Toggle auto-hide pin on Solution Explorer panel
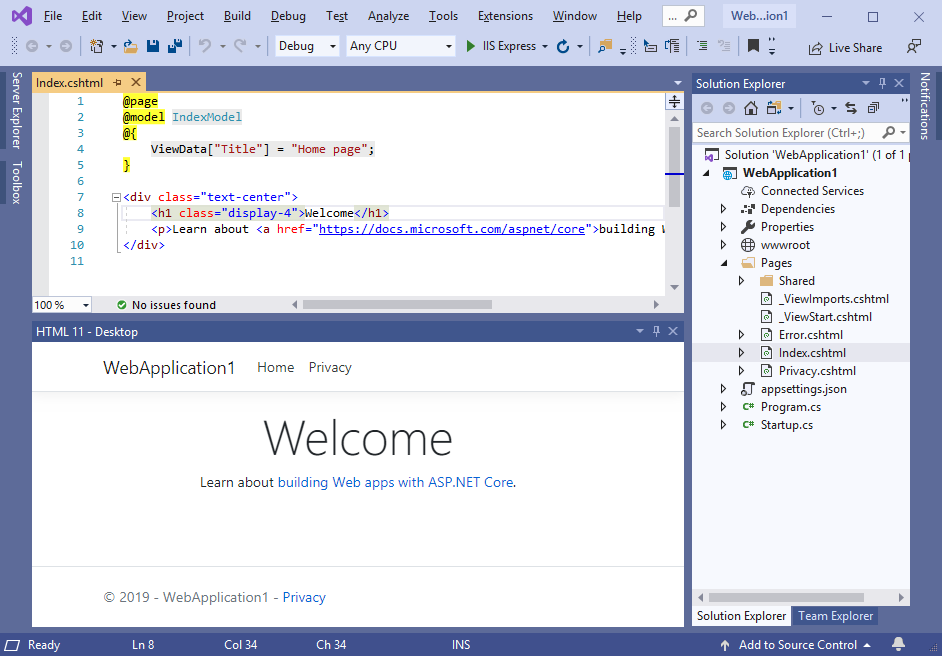This screenshot has height=656, width=942. 882,84
